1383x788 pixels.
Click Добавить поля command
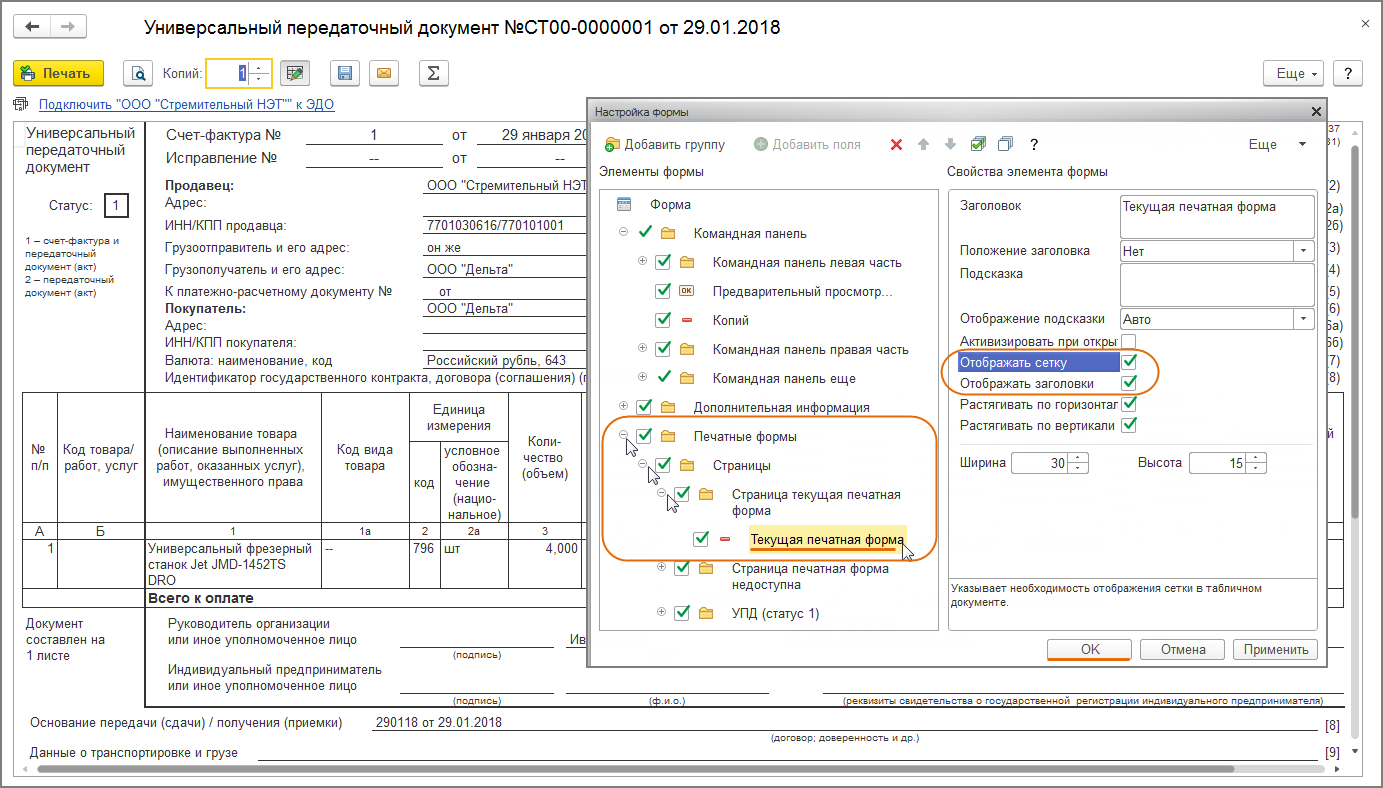[x=807, y=144]
